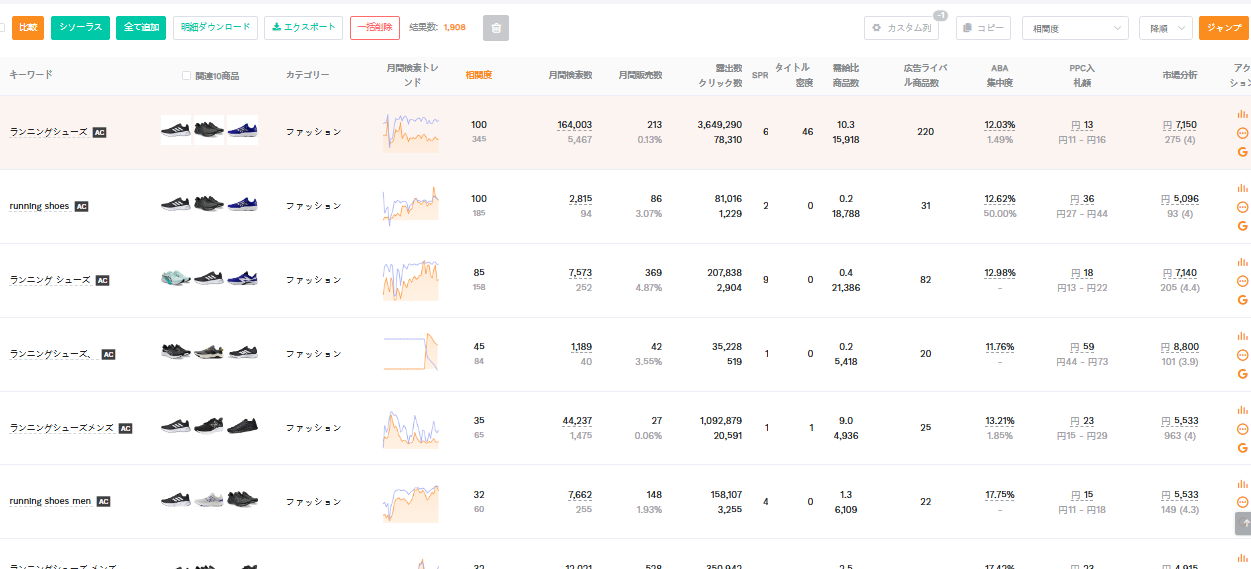The width and height of the screenshot is (1251, 569).
Task: Click the trend chart in the 1,189 searches row
Action: coord(411,354)
